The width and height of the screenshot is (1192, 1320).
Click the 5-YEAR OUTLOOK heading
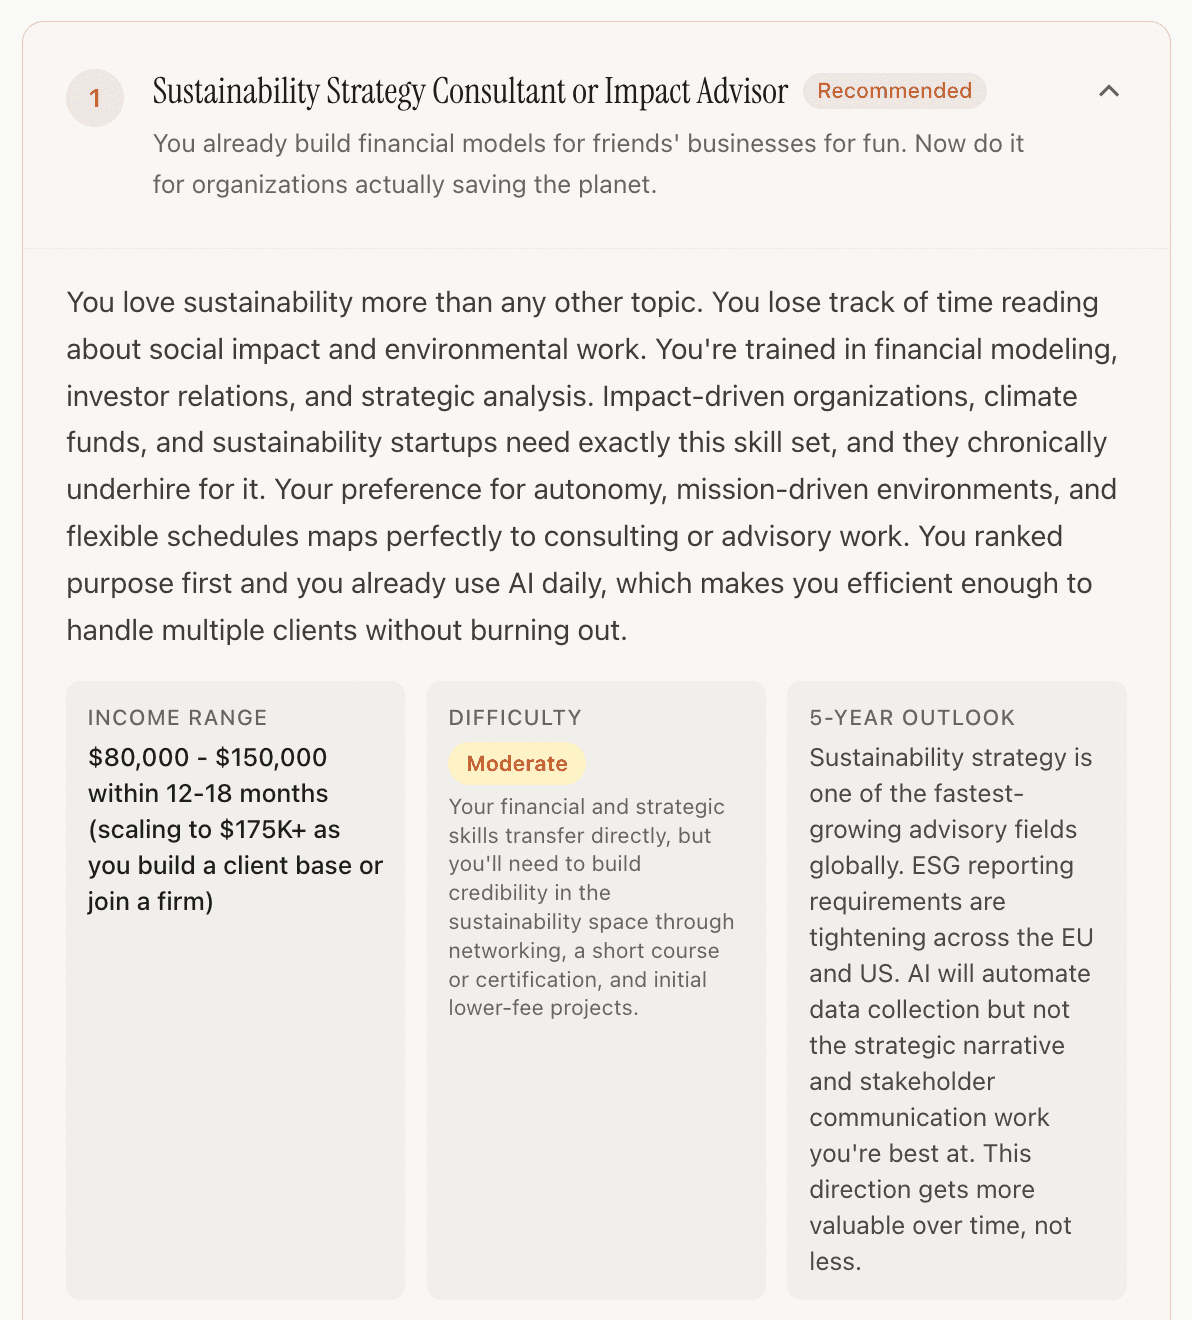(x=912, y=718)
